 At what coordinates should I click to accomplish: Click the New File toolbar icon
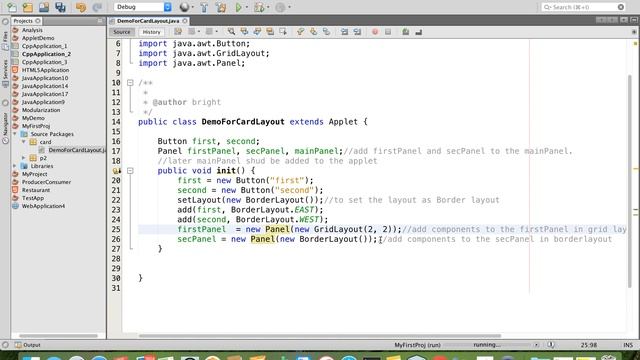(x=11, y=7)
